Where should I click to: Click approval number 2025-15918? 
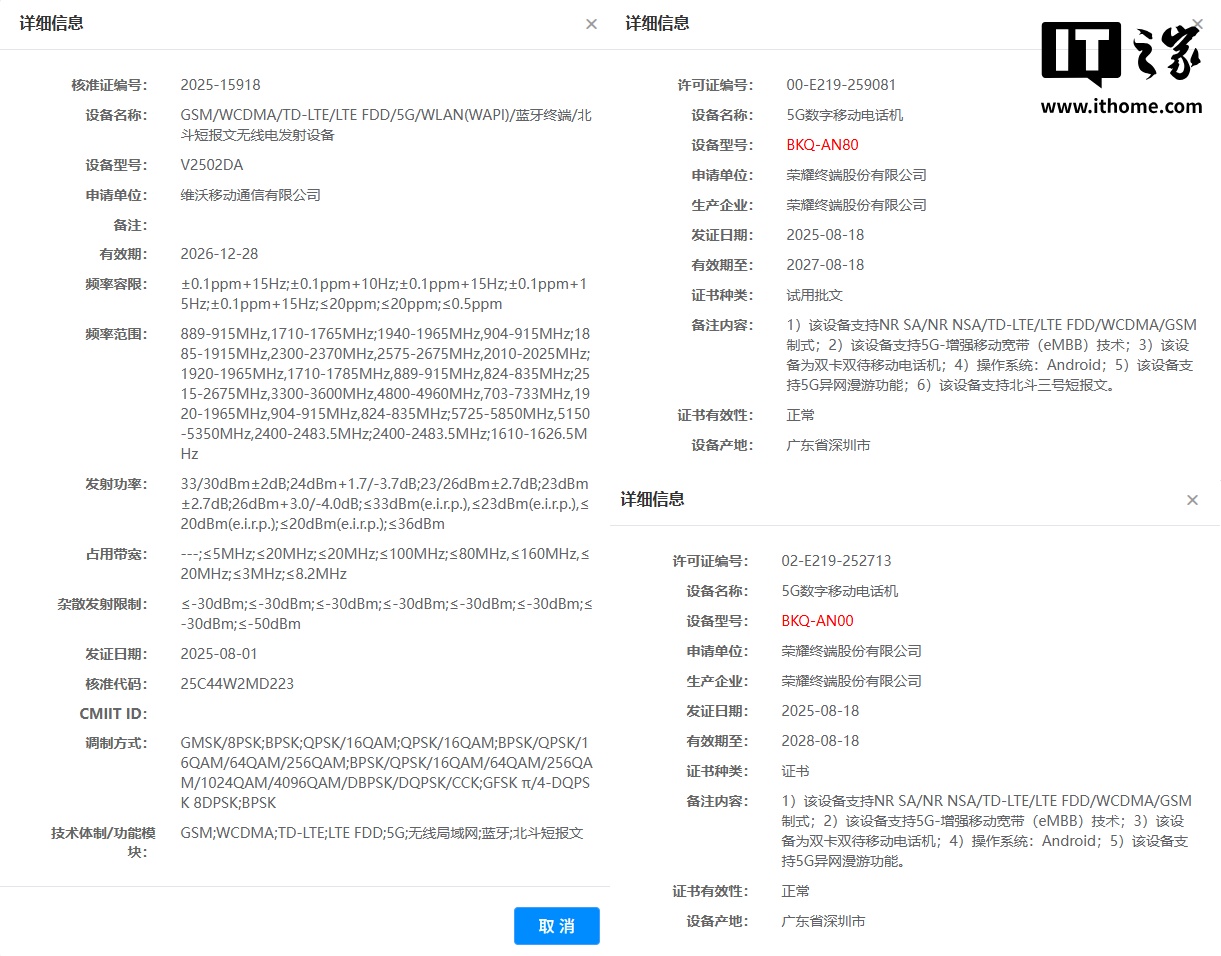pyautogui.click(x=220, y=85)
